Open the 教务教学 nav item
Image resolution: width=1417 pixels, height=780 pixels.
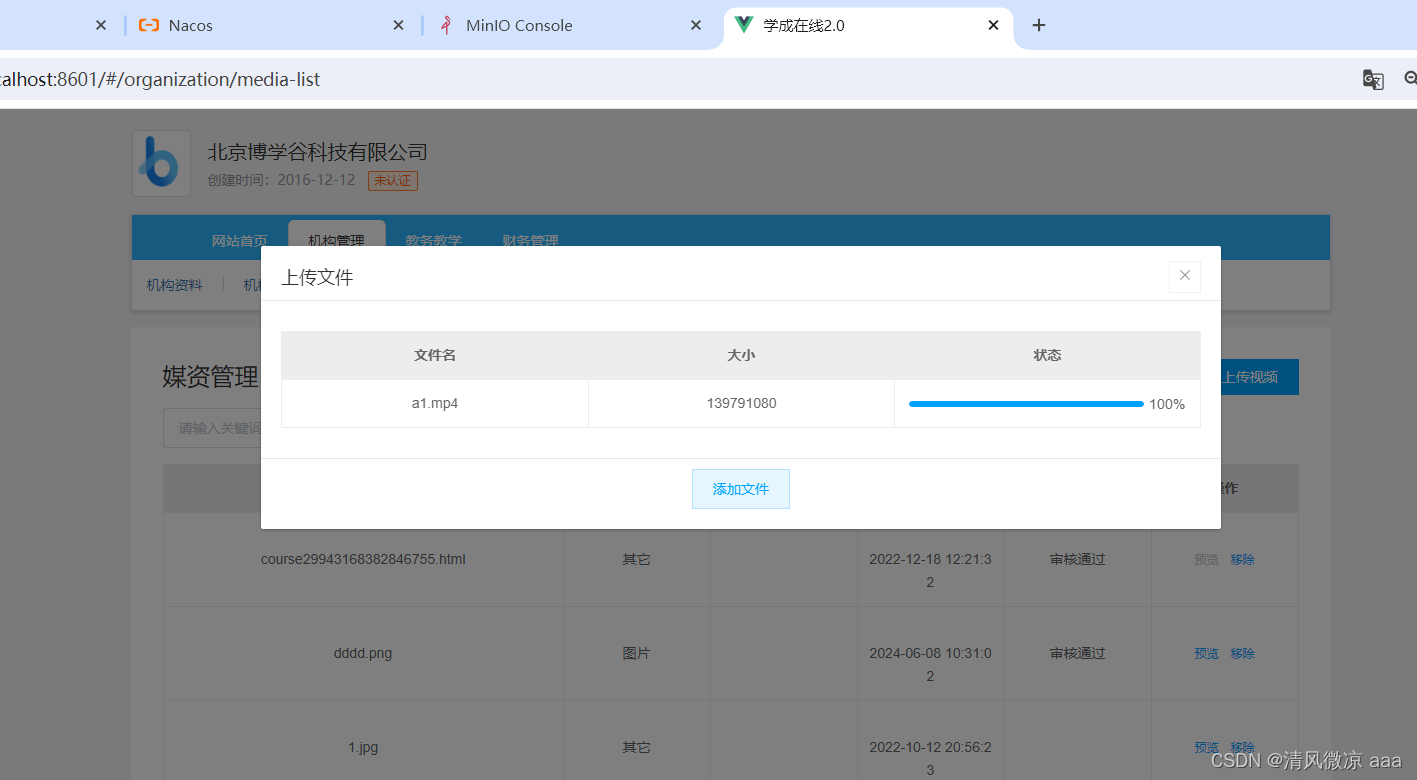point(433,241)
